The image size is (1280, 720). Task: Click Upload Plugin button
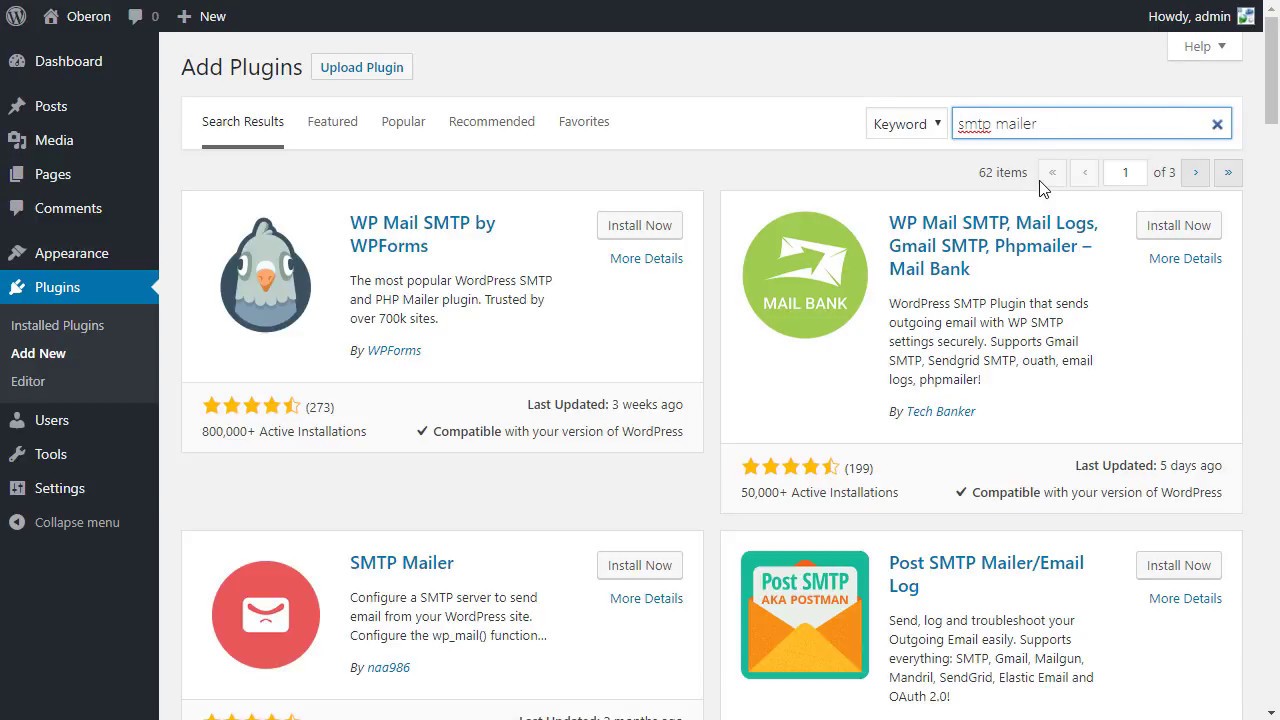click(x=362, y=67)
